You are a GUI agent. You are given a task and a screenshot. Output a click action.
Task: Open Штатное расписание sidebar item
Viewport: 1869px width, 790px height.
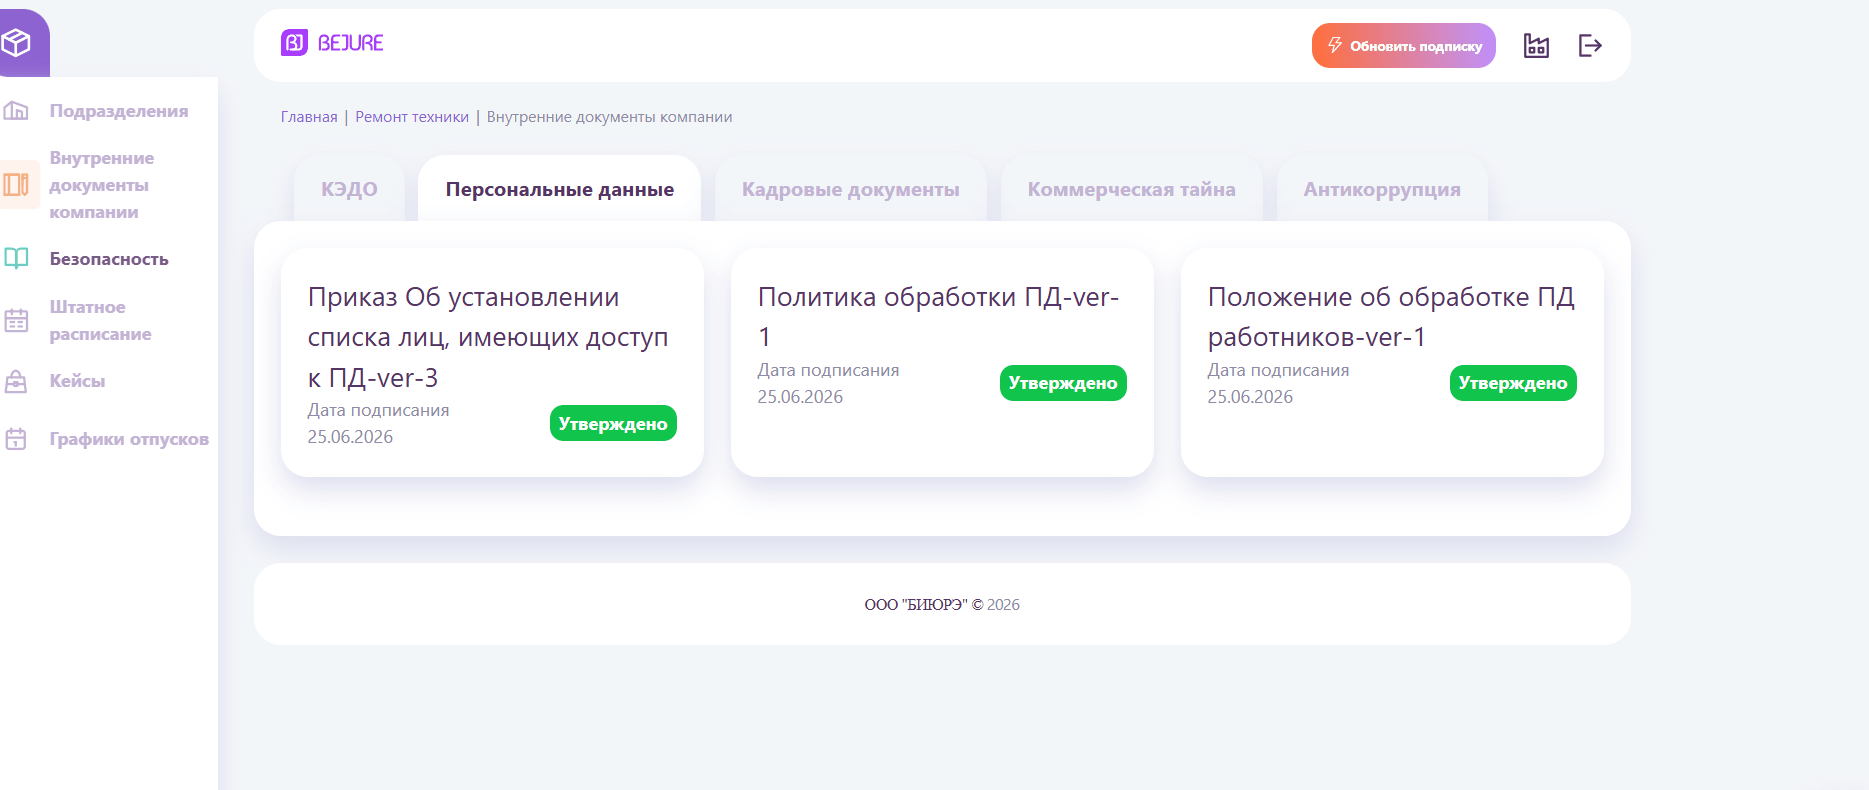[x=100, y=320]
